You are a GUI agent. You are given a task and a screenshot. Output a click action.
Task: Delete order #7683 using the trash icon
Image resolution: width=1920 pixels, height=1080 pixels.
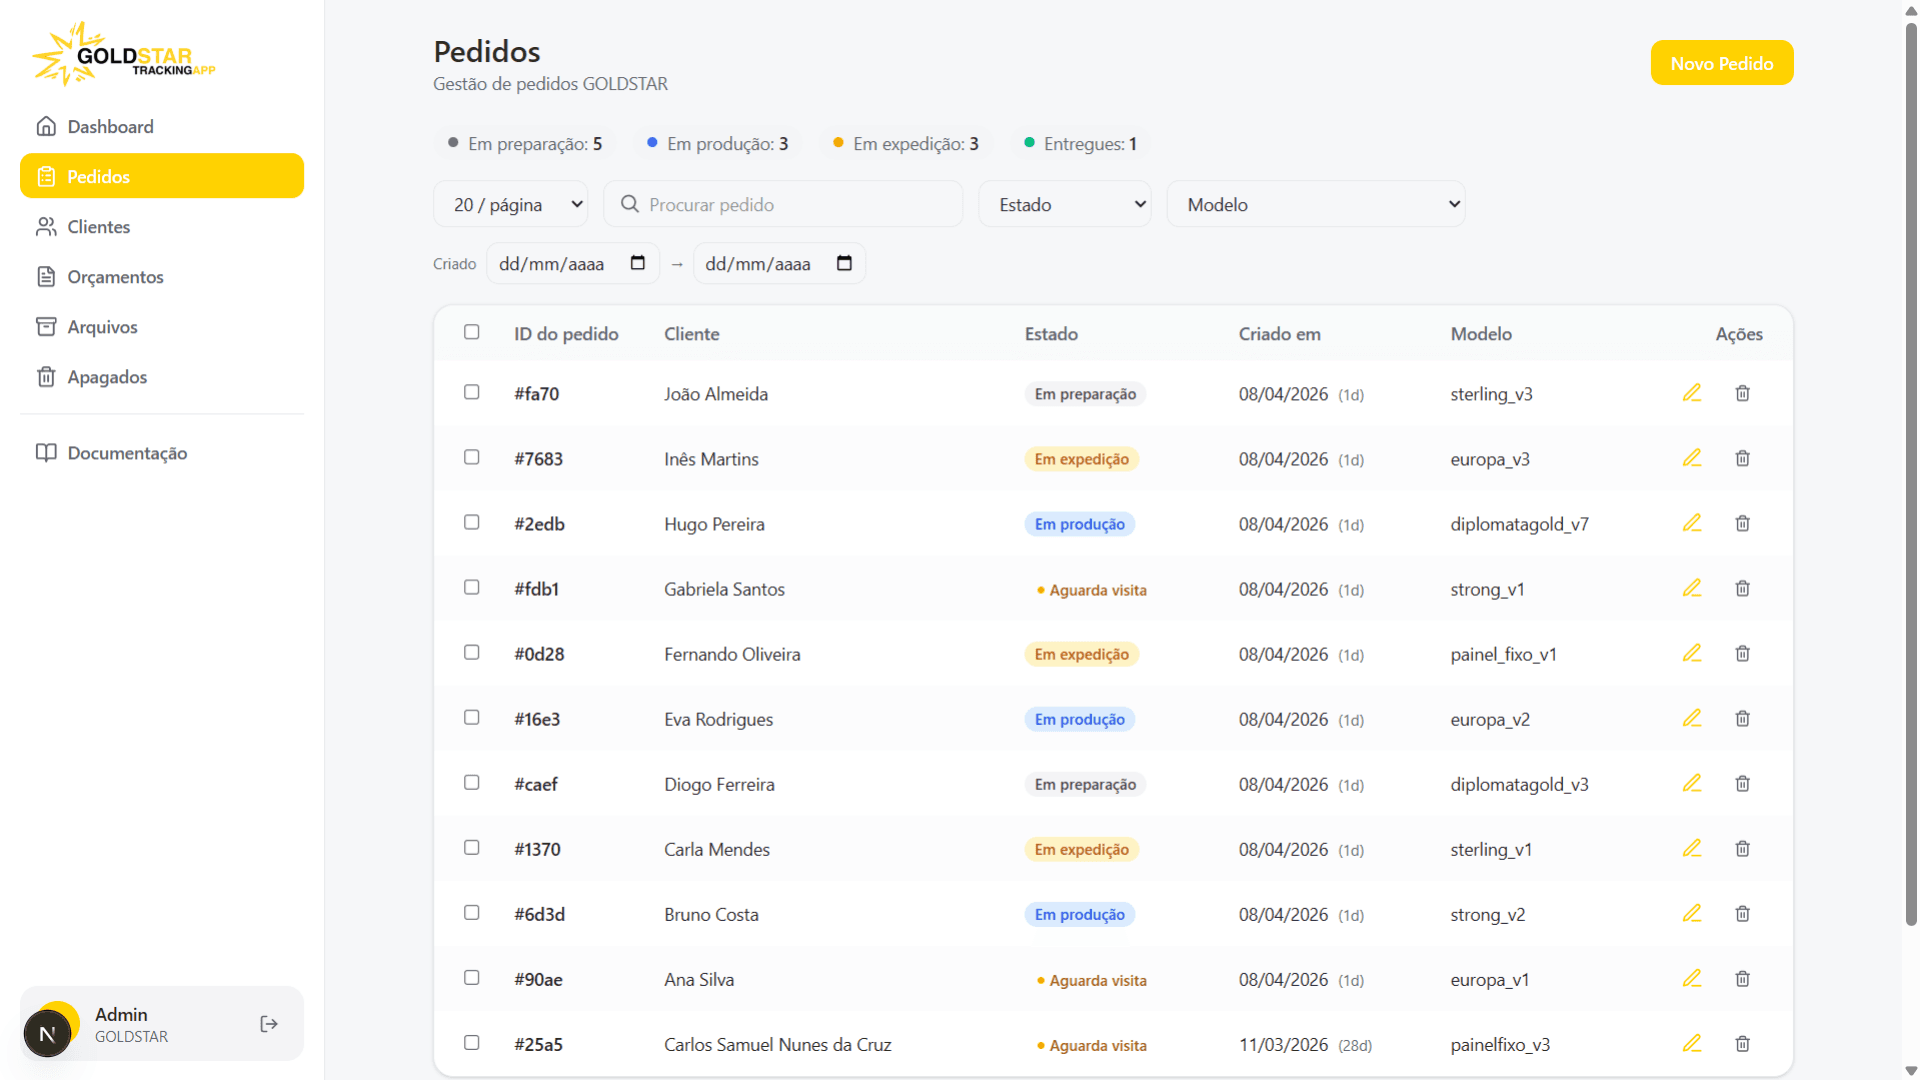1742,458
